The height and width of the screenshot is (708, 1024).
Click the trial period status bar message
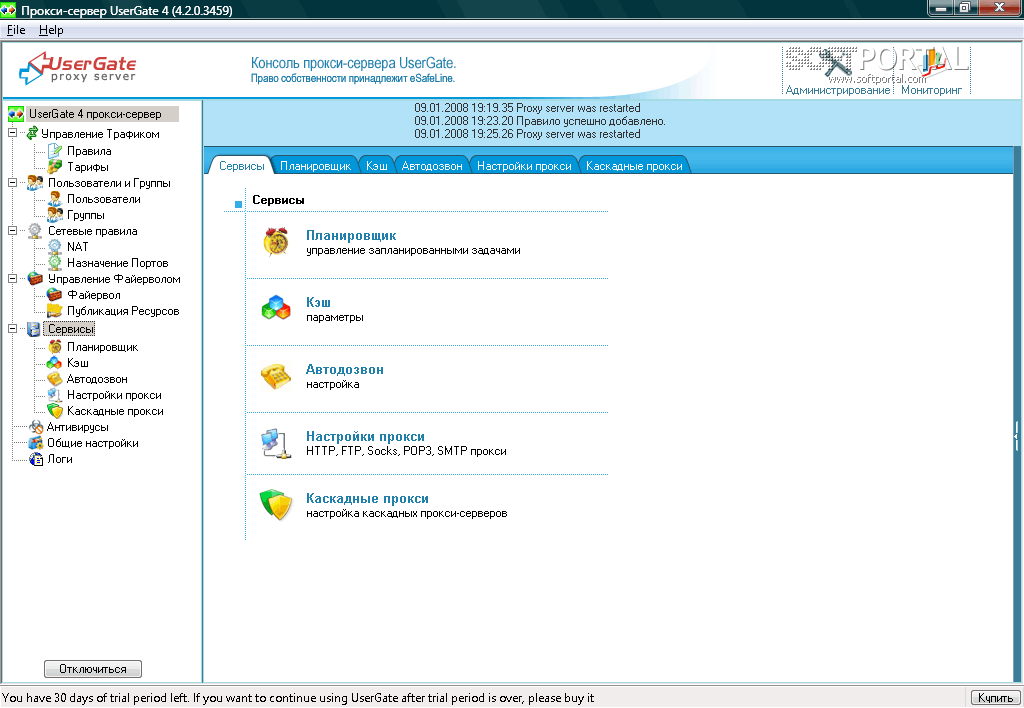pos(298,698)
